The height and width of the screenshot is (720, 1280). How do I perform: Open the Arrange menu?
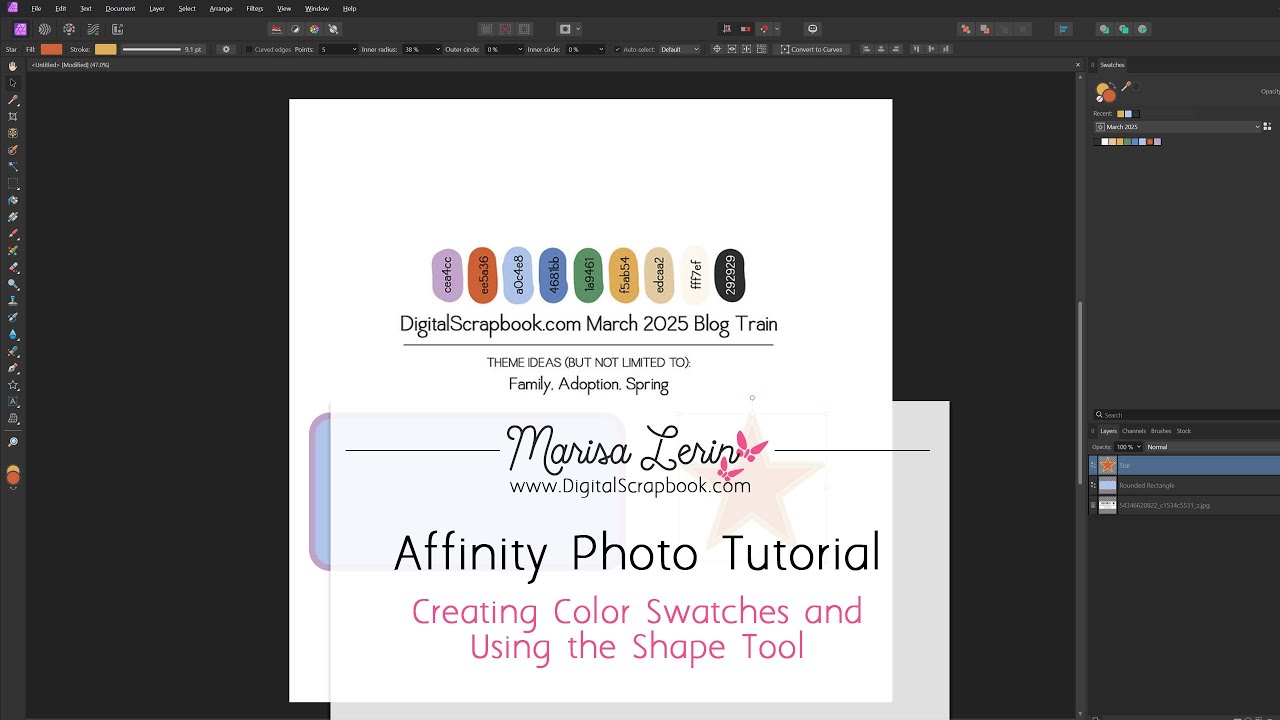(x=221, y=8)
